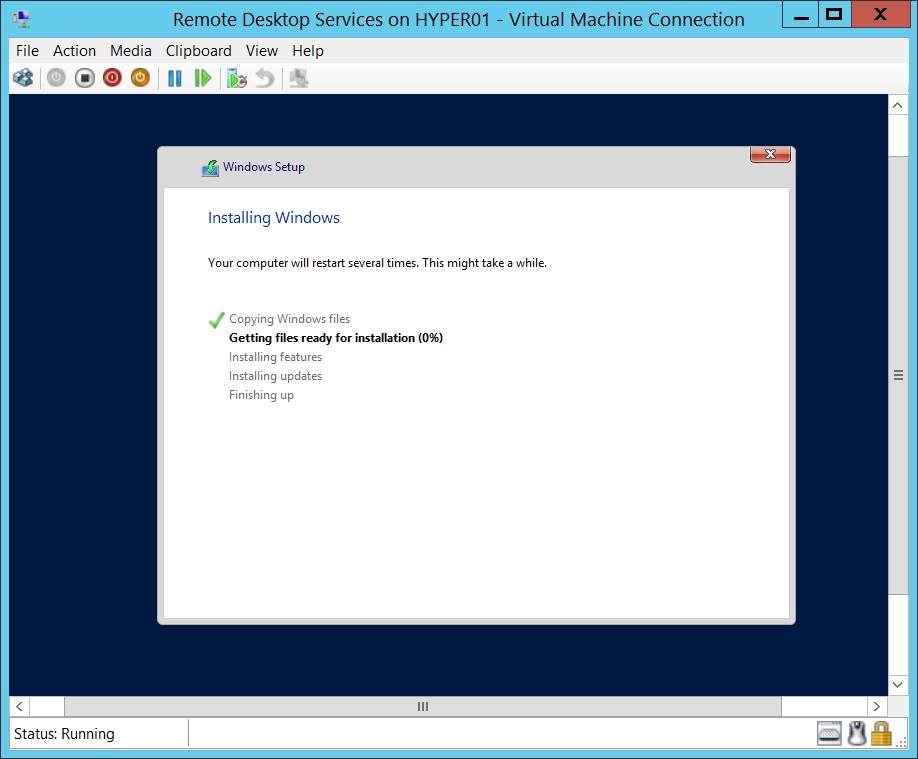This screenshot has width=918, height=759.
Task: Click the mouse status icon
Action: (857, 733)
